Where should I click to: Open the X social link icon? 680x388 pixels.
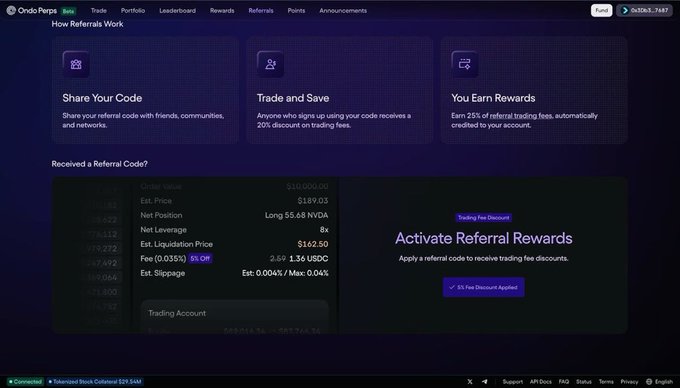point(470,381)
